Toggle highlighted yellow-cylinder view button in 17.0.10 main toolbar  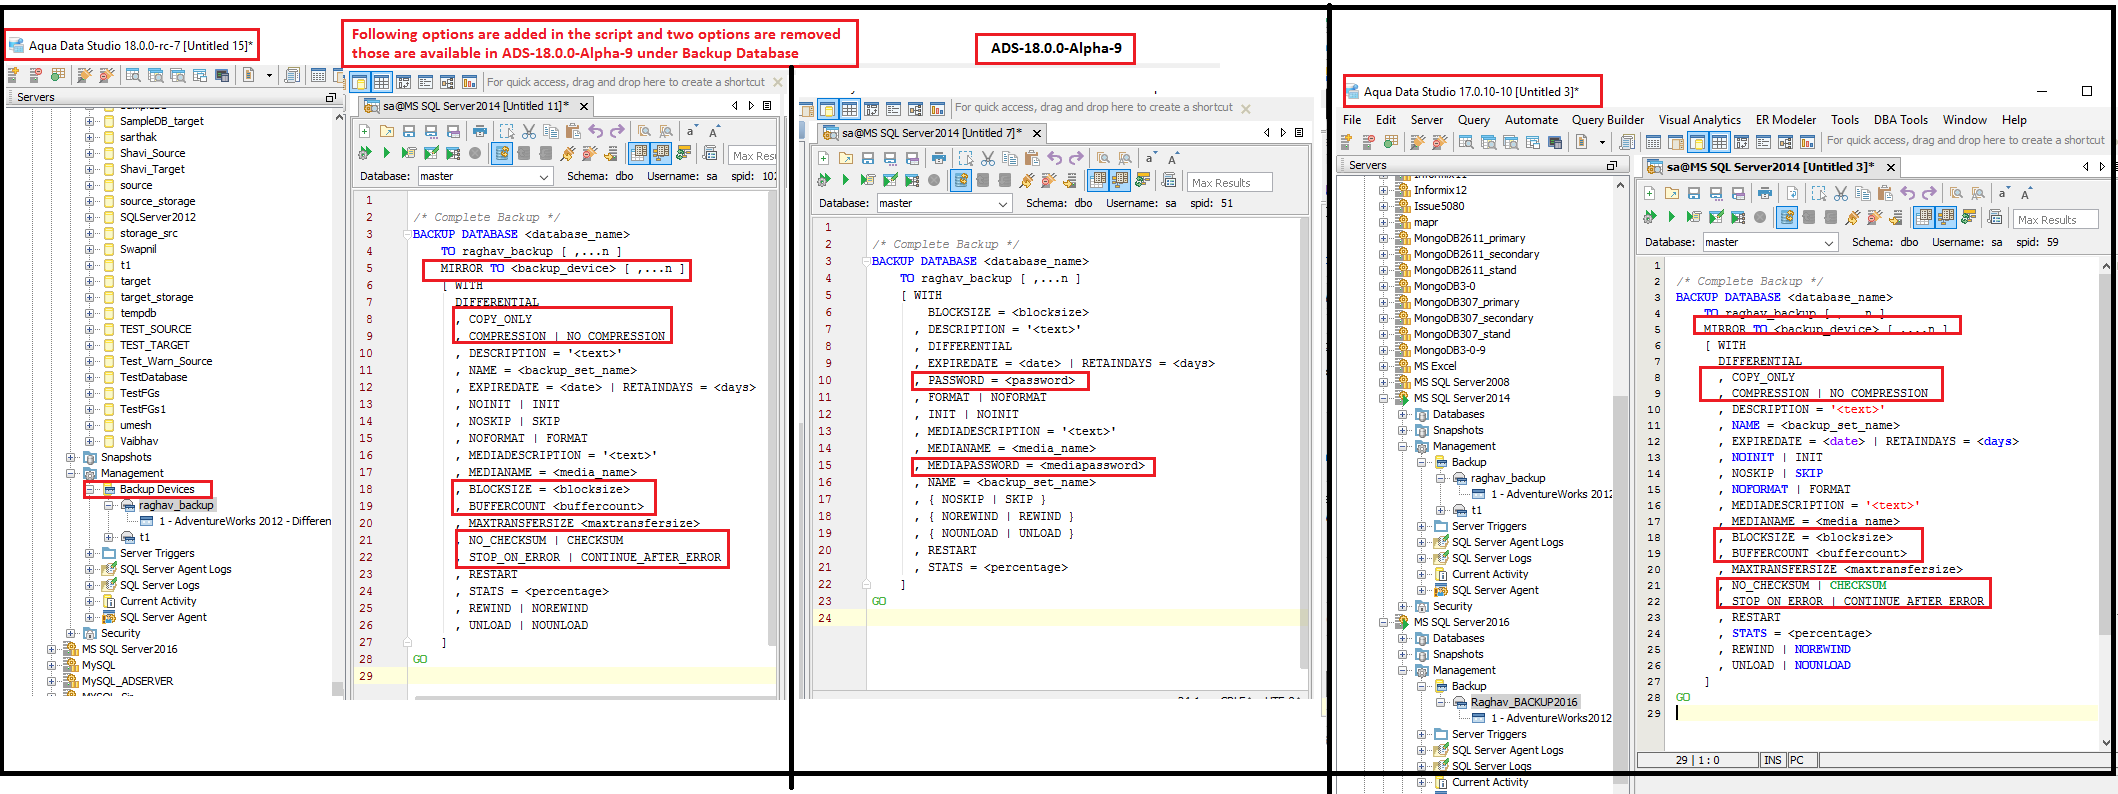tap(1697, 142)
